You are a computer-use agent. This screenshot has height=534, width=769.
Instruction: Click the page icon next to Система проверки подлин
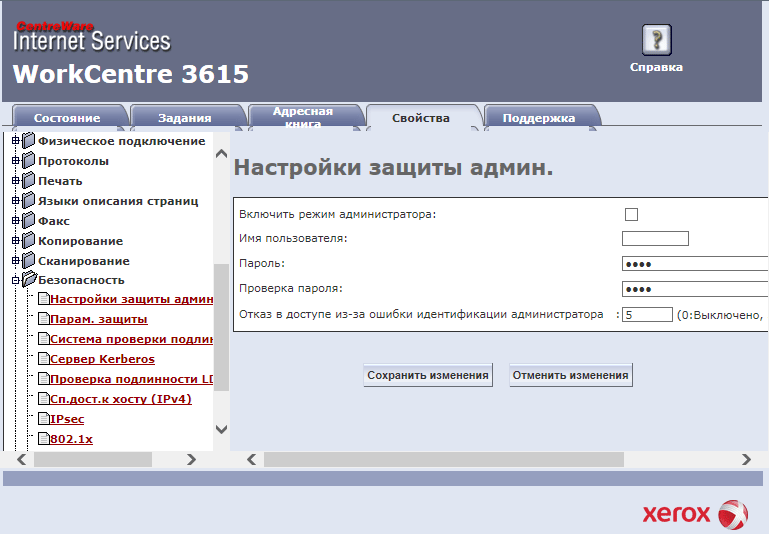[x=44, y=339]
